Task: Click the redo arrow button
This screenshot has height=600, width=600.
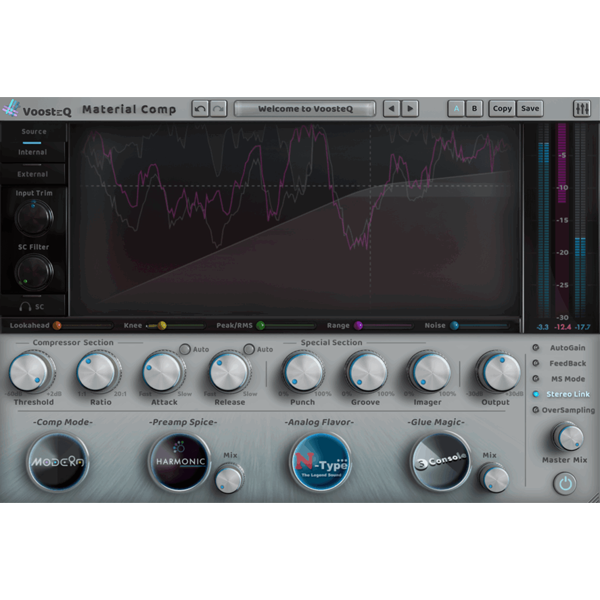Action: [218, 109]
